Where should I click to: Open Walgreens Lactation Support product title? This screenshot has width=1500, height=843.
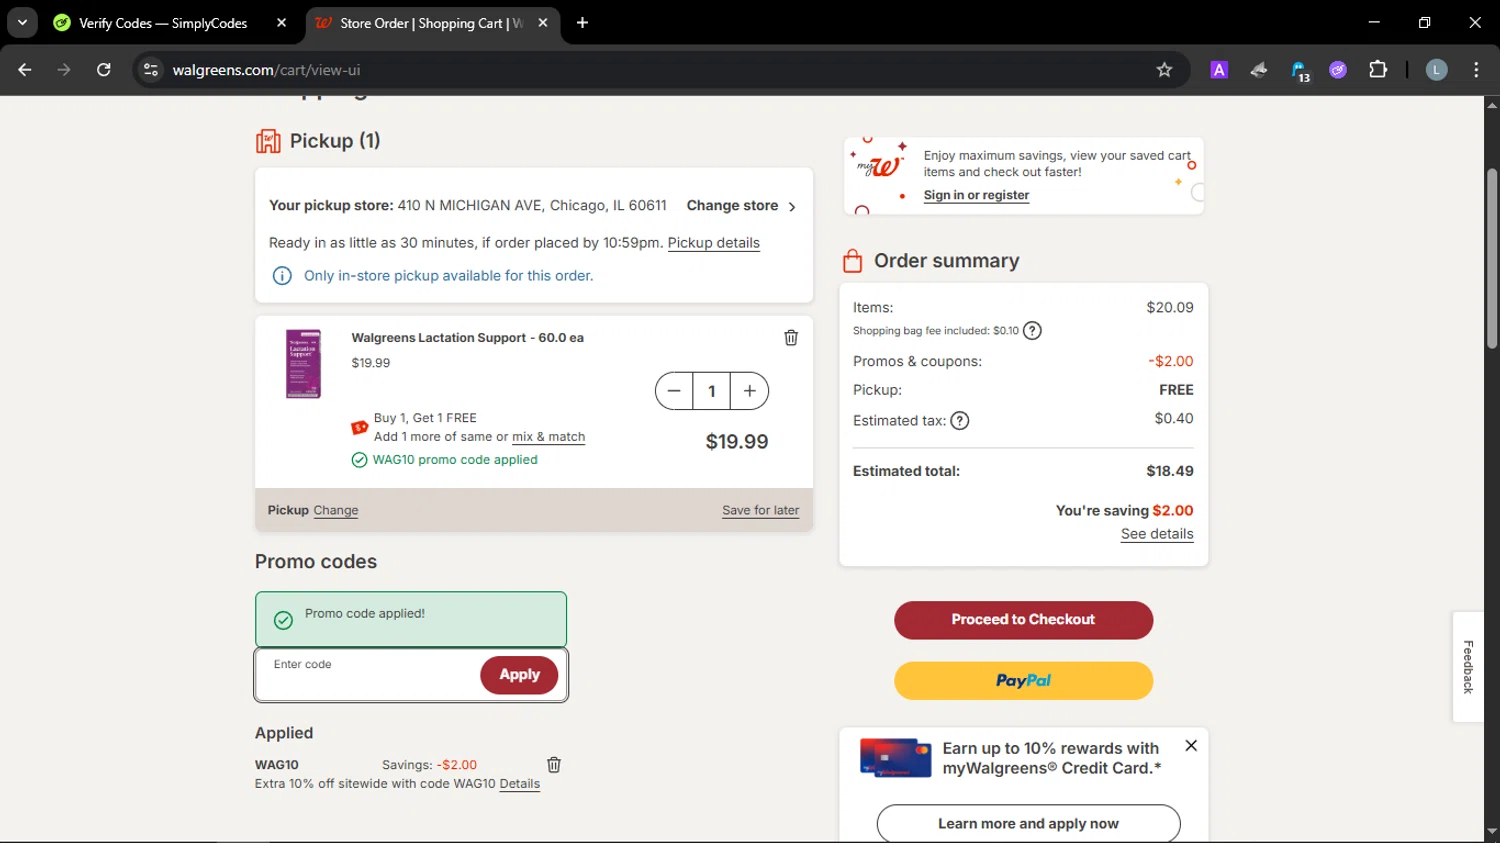[467, 338]
